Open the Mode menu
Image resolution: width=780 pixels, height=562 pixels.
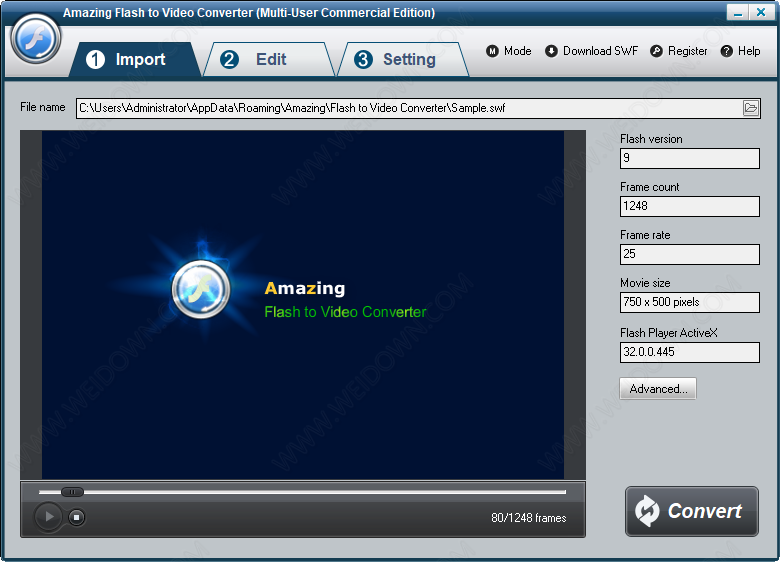coord(509,51)
